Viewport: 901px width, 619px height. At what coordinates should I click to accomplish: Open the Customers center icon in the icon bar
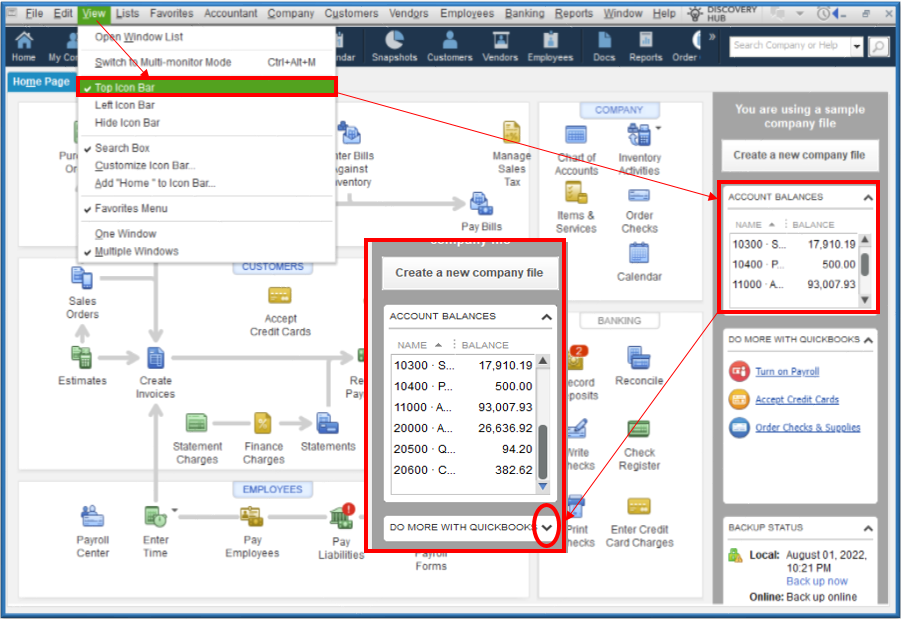[x=449, y=47]
